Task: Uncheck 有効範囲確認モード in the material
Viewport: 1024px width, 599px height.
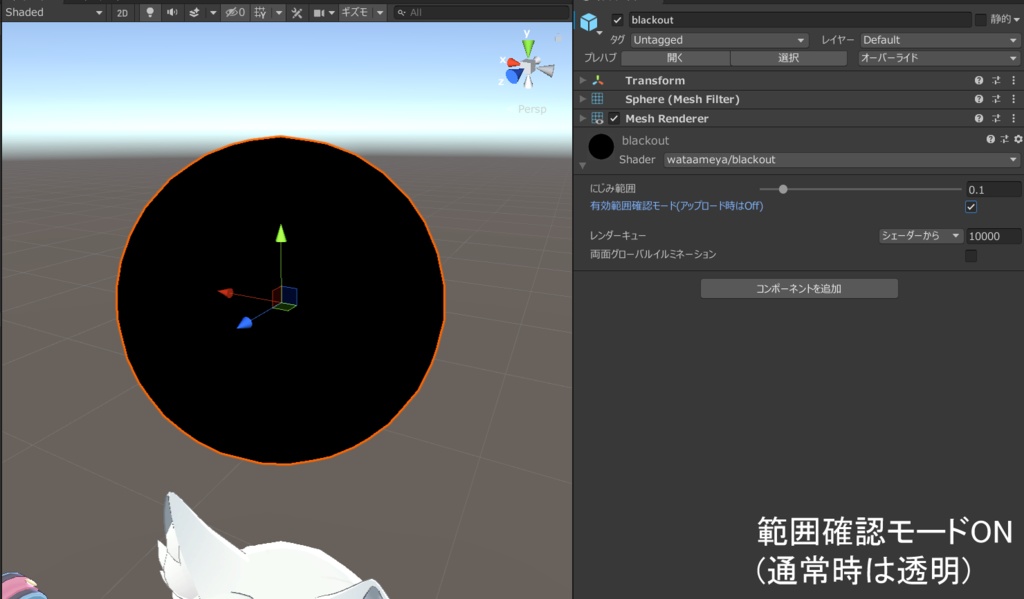Action: (969, 207)
